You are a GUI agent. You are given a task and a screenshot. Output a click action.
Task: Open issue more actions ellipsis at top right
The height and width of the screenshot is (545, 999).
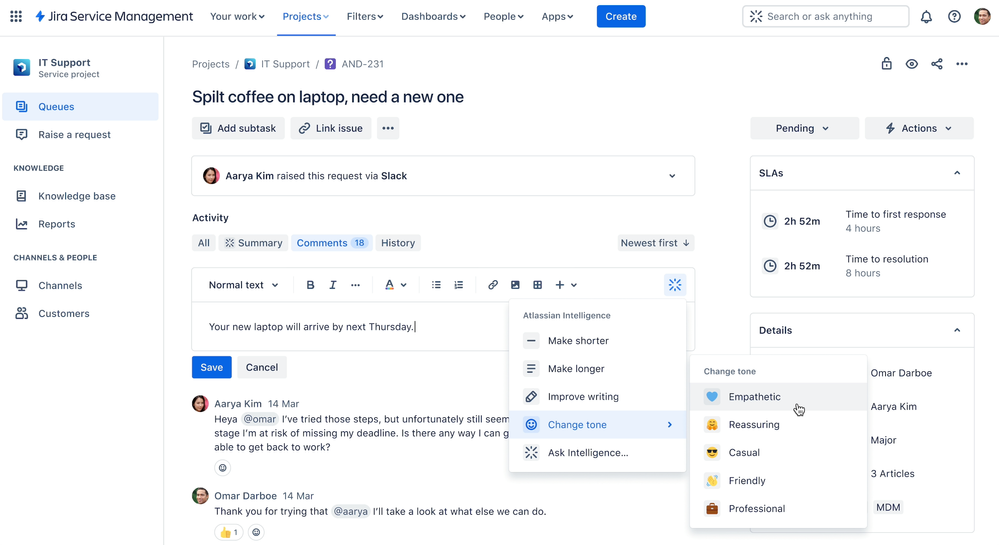coord(962,64)
